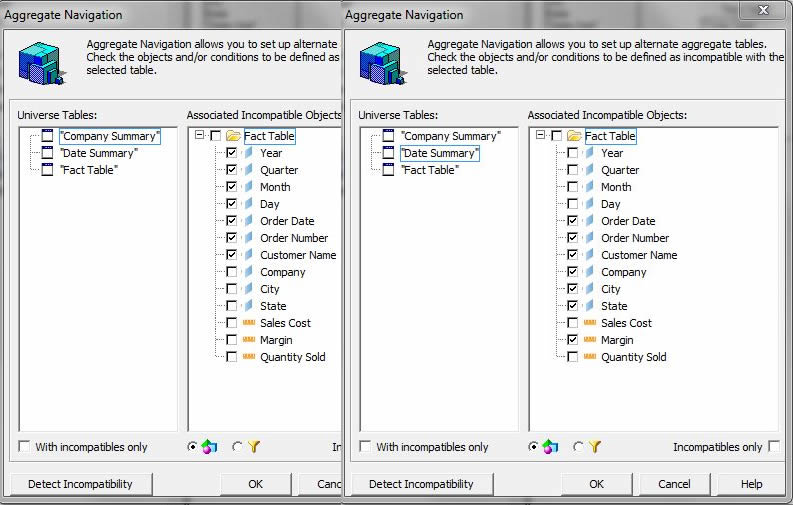Click yellow filter funnel icon in right window
This screenshot has width=793, height=505.
point(595,446)
